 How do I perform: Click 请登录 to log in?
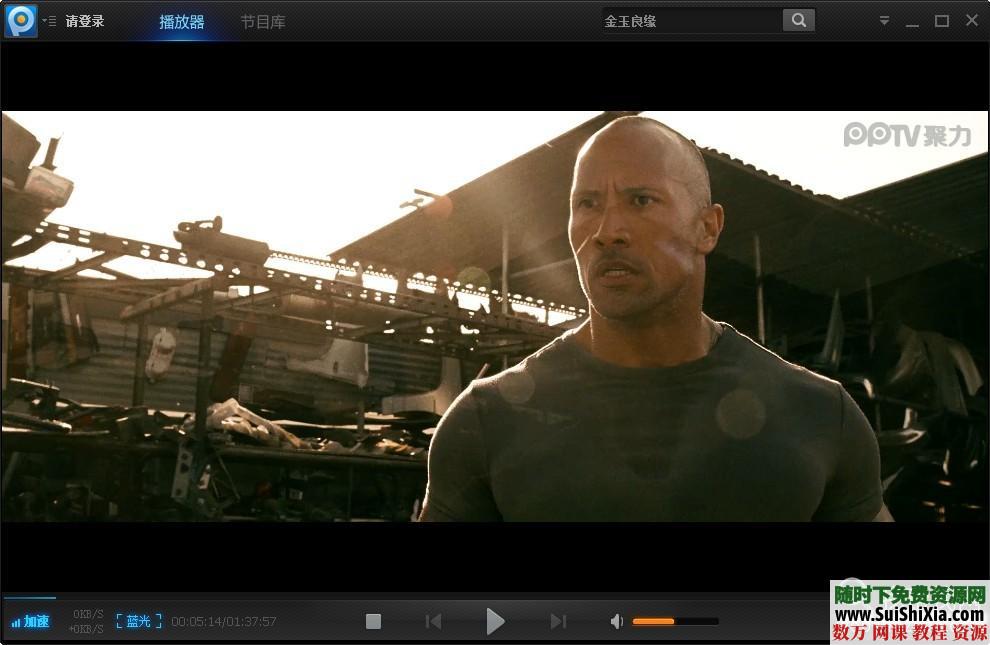point(85,21)
